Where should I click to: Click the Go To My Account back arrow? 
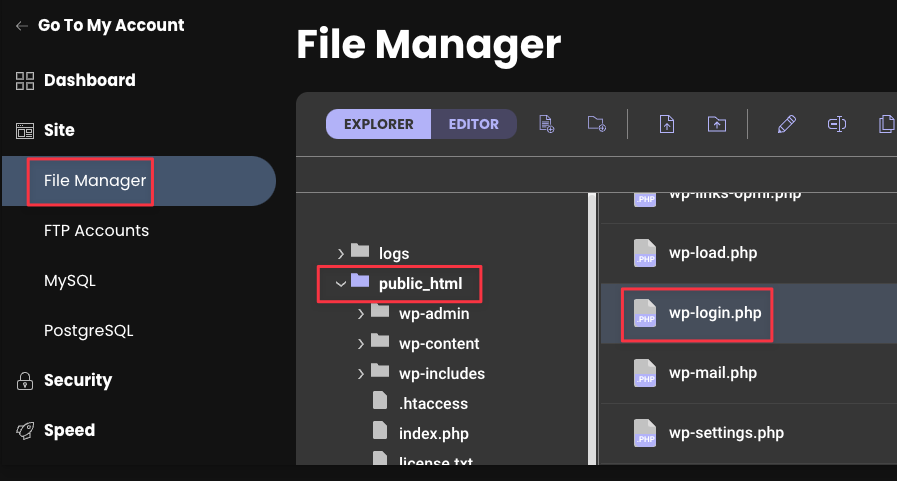pyautogui.click(x=22, y=26)
